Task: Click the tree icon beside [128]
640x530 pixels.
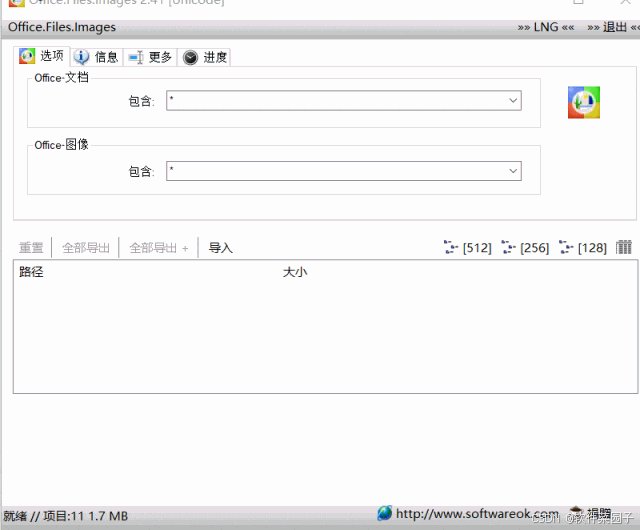Action: tap(566, 247)
